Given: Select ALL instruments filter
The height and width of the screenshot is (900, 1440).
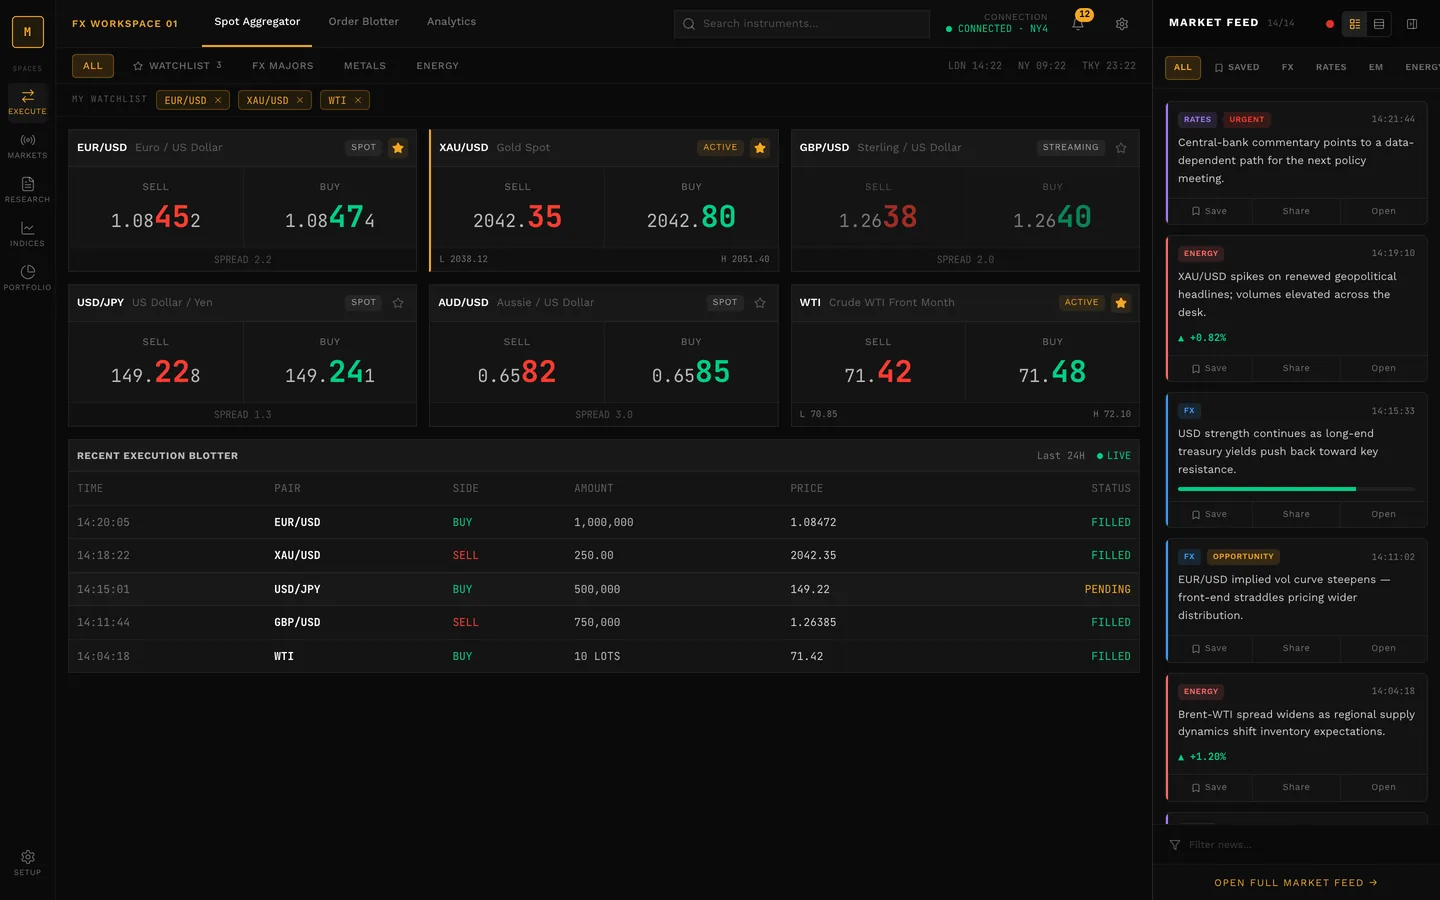Looking at the screenshot, I should (x=93, y=66).
